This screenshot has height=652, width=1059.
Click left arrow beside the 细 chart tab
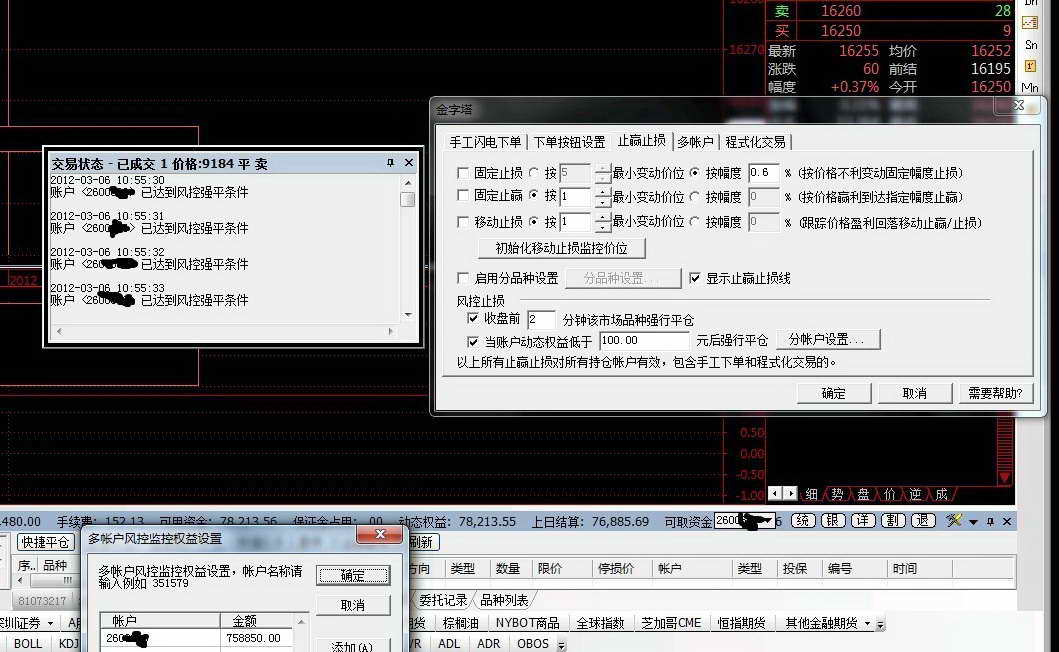[x=776, y=493]
